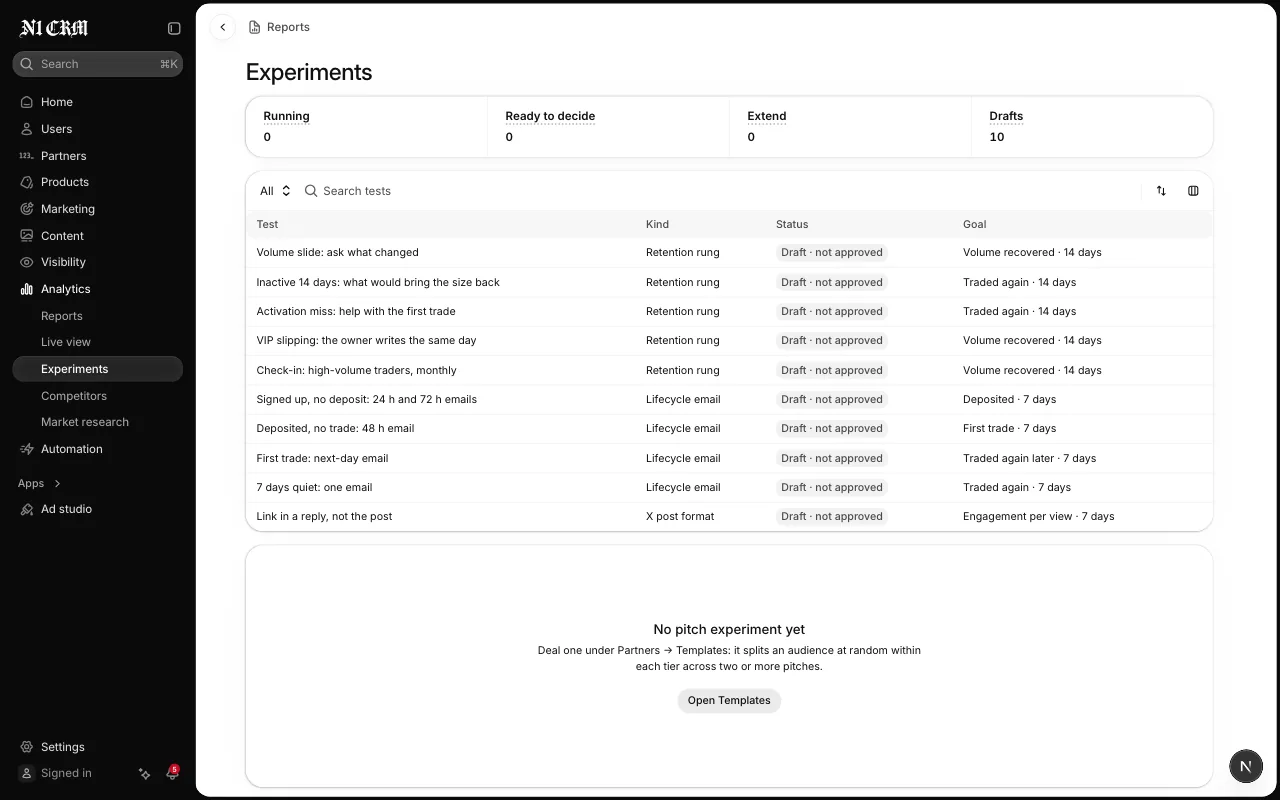Image resolution: width=1280 pixels, height=800 pixels.
Task: Click the Settings gear icon
Action: (27, 747)
